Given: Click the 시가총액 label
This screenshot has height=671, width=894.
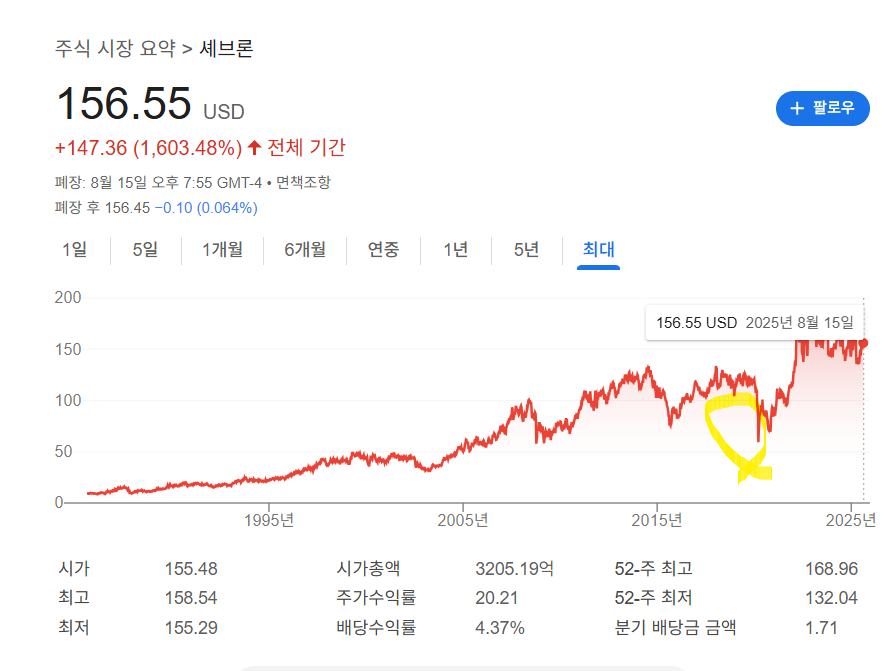Looking at the screenshot, I should tap(368, 568).
